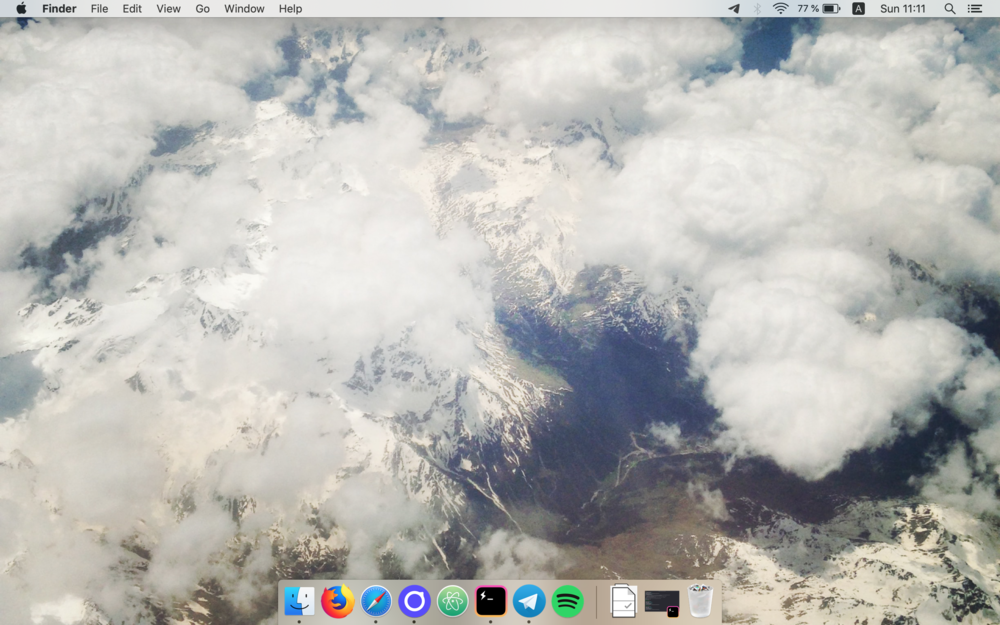Open Notification Center list icon
The width and height of the screenshot is (1000, 625).
click(x=974, y=8)
